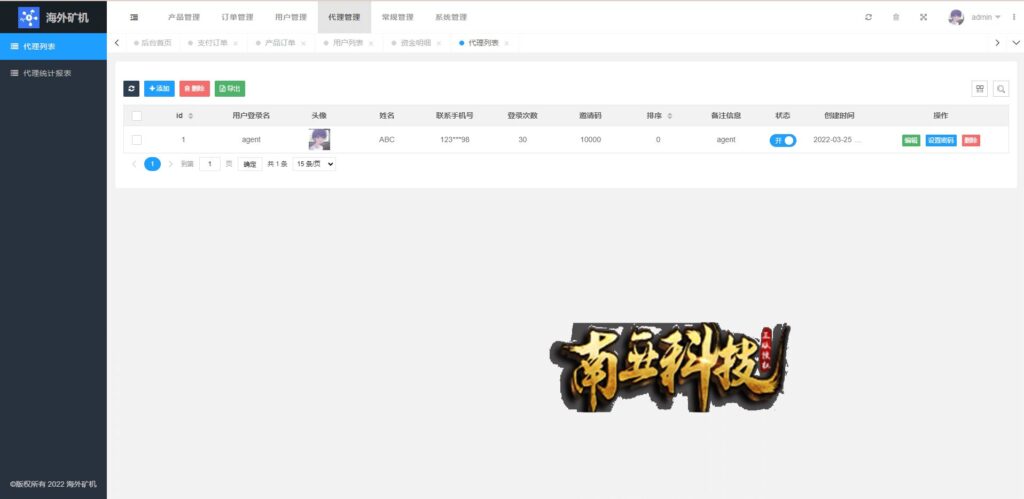Go to the next page arrow
Screen dimensions: 1024x499
tap(171, 164)
